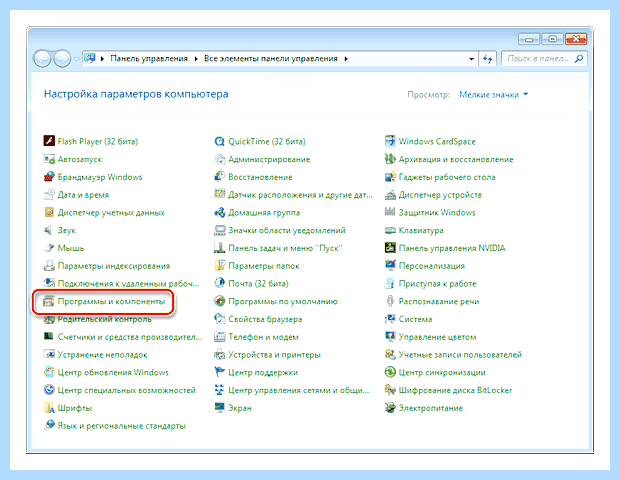Open Гаджеты рабочего стола link
Image resolution: width=620 pixels, height=480 pixels.
(447, 177)
